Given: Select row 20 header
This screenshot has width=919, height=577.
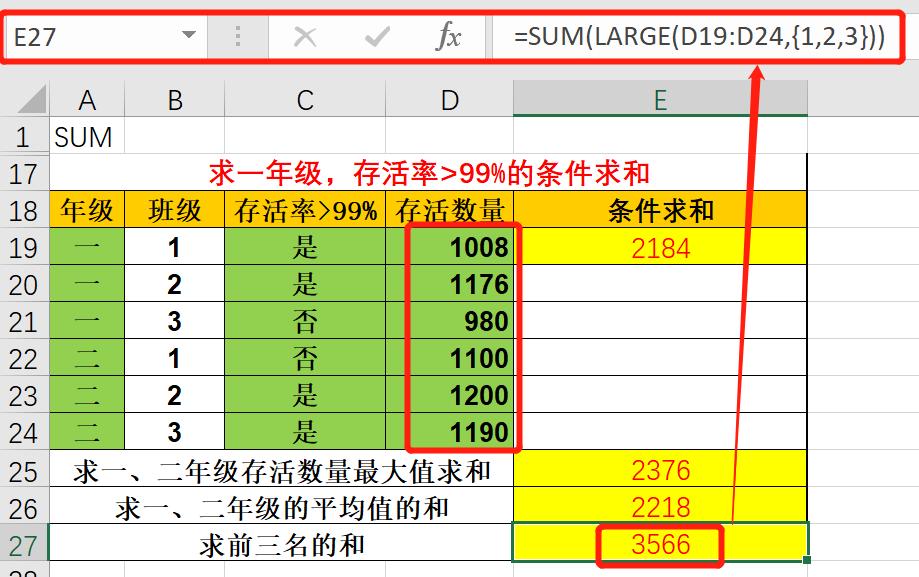Looking at the screenshot, I should pos(24,284).
